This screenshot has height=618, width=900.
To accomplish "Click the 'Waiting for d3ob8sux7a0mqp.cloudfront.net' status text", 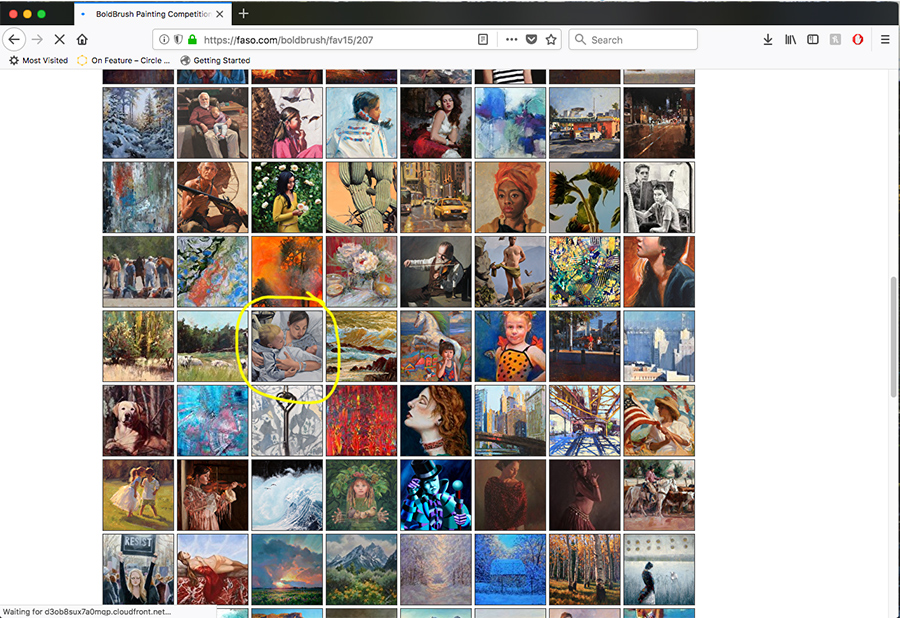I will (x=87, y=612).
